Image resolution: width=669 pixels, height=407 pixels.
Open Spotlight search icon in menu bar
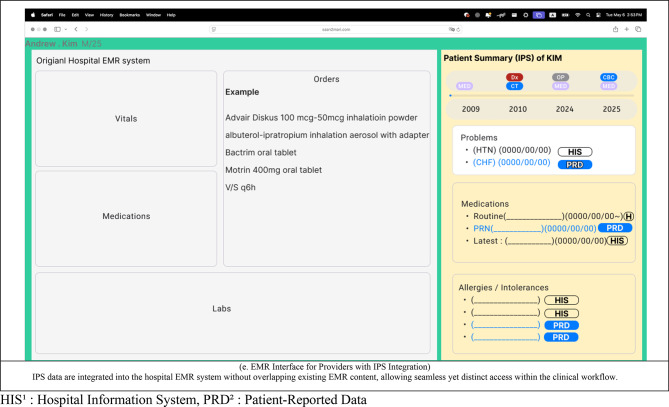click(588, 15)
